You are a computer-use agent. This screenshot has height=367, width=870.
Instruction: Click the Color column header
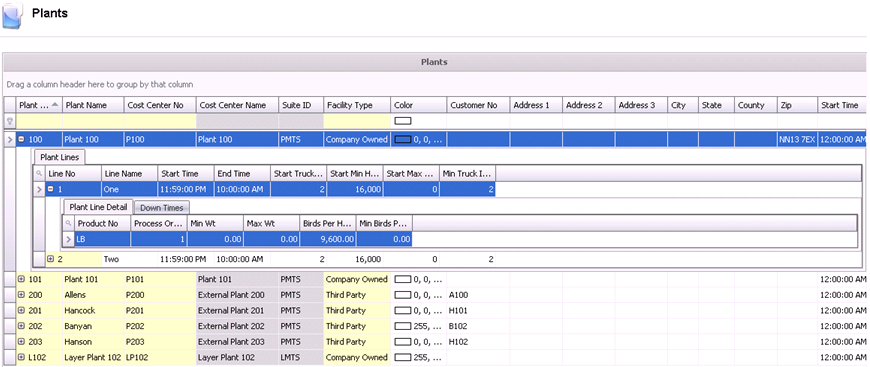418,105
